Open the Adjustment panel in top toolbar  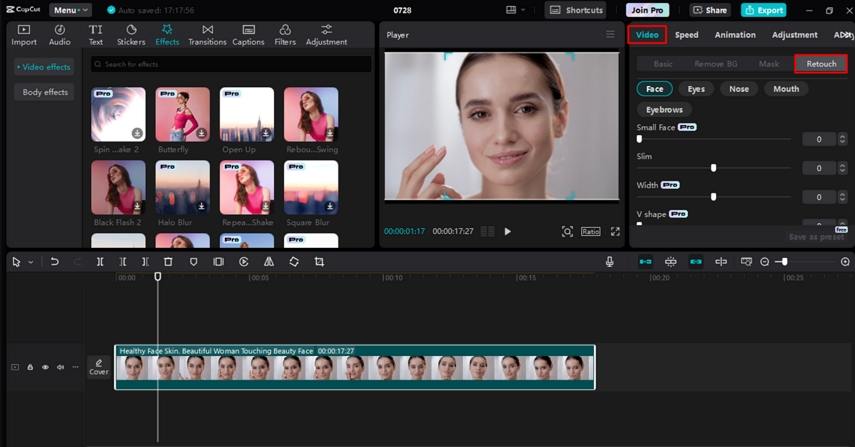click(326, 35)
